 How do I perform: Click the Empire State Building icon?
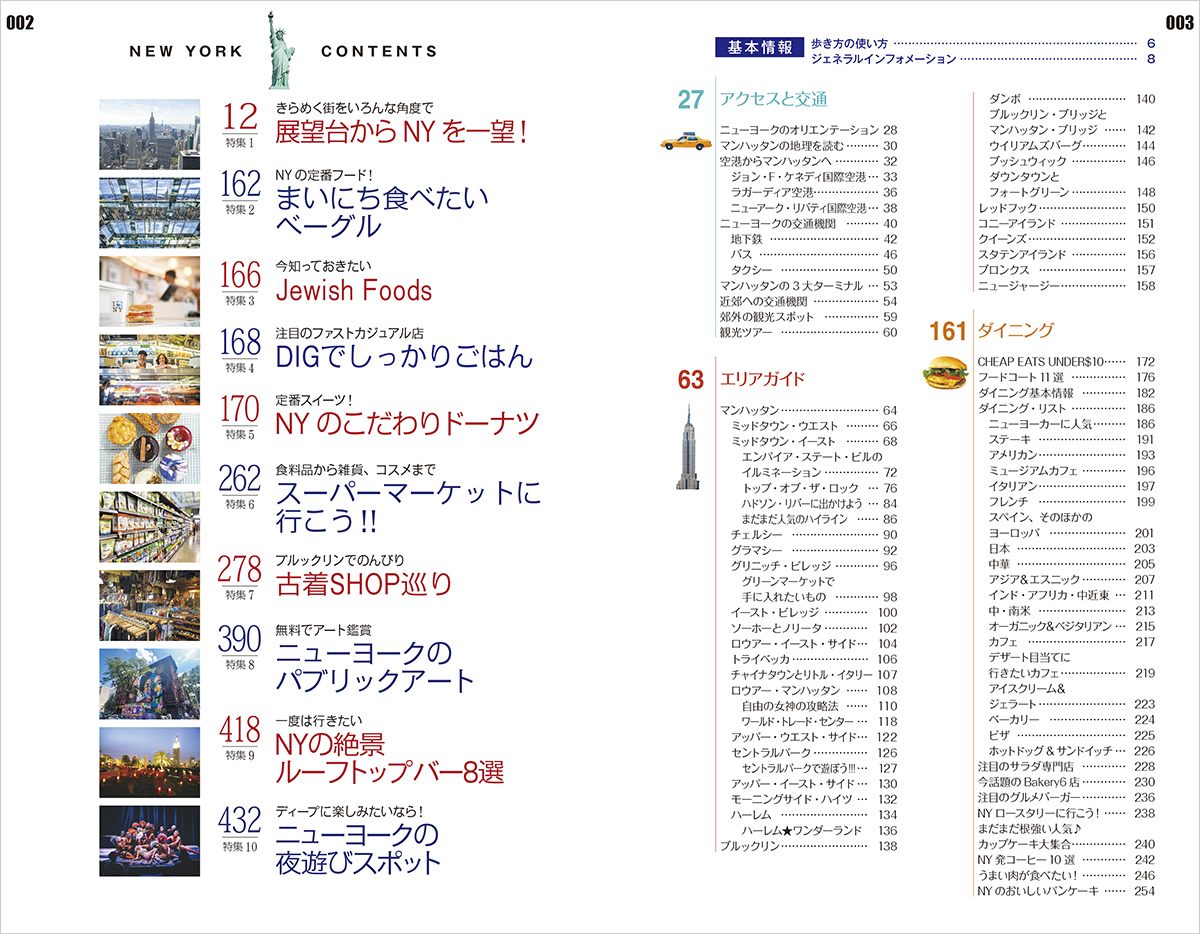pyautogui.click(x=686, y=446)
